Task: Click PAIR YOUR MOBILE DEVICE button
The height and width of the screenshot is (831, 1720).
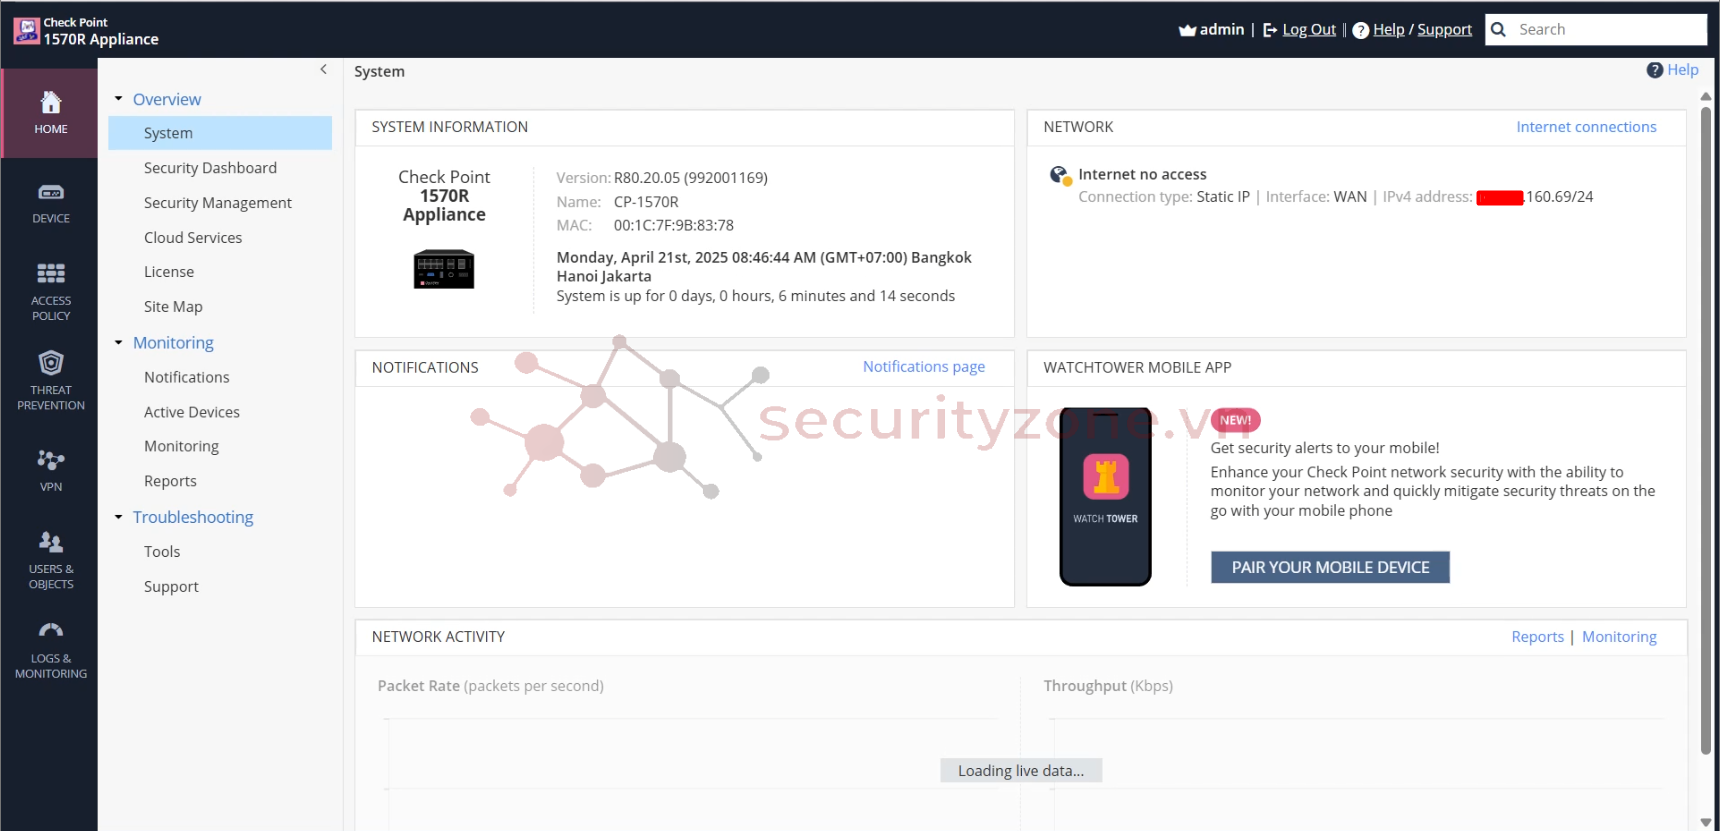Action: pyautogui.click(x=1330, y=567)
